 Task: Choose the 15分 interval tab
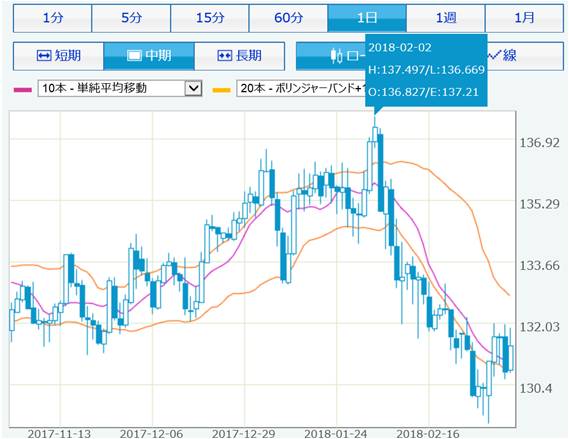(210, 18)
